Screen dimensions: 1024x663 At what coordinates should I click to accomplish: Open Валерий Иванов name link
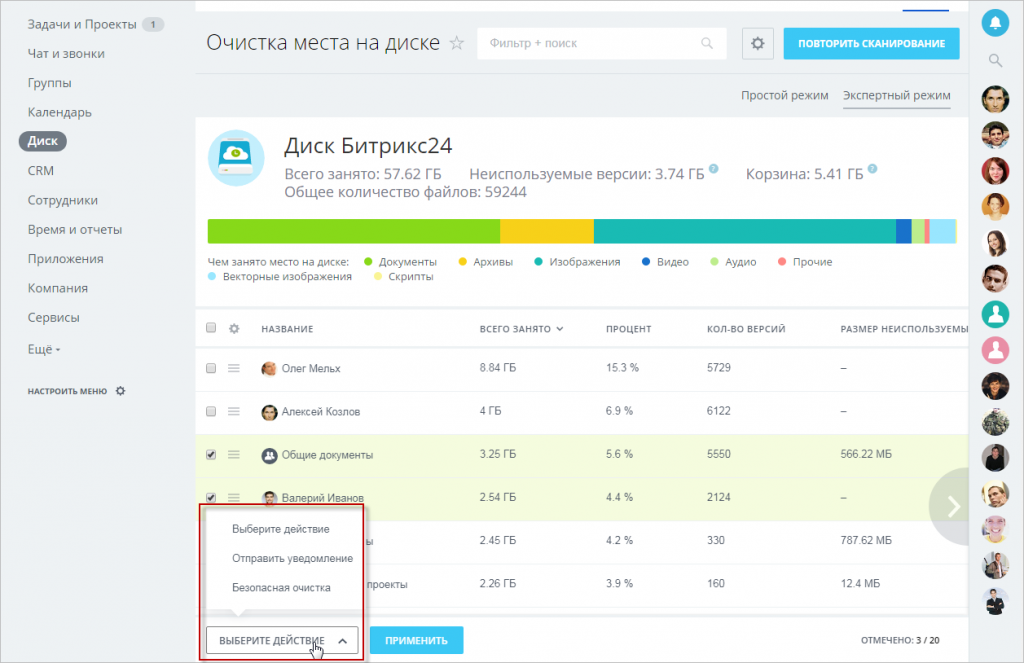click(323, 498)
